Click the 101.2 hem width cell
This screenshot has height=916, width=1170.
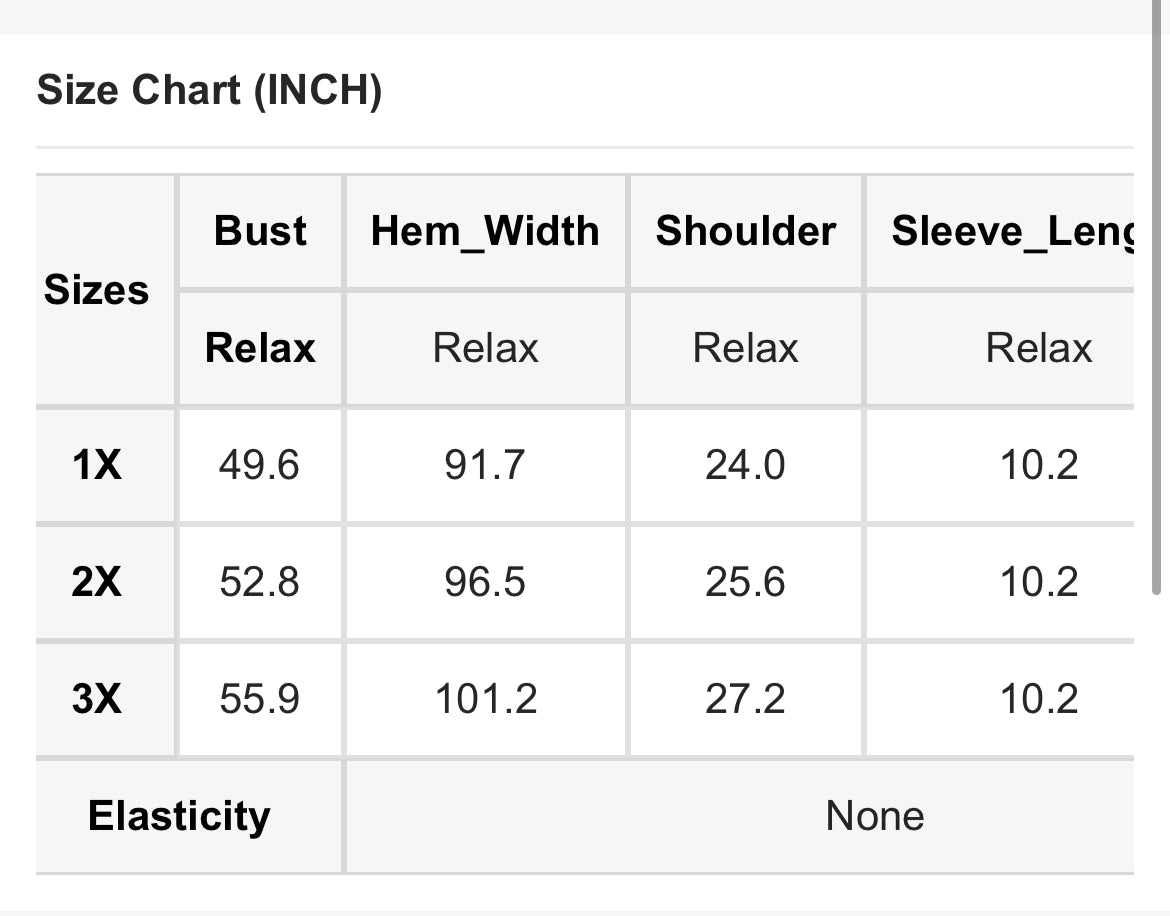485,699
